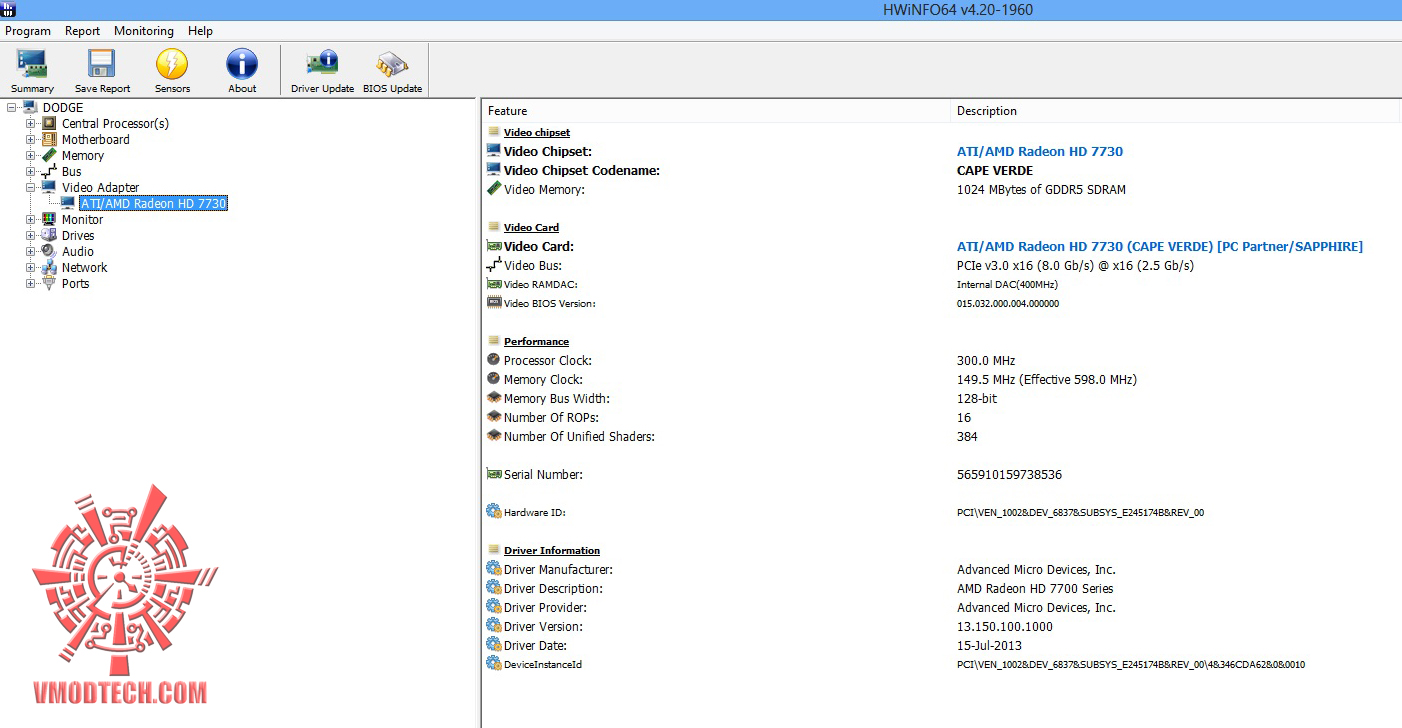1402x728 pixels.
Task: Select Network in the device tree
Action: pos(85,268)
